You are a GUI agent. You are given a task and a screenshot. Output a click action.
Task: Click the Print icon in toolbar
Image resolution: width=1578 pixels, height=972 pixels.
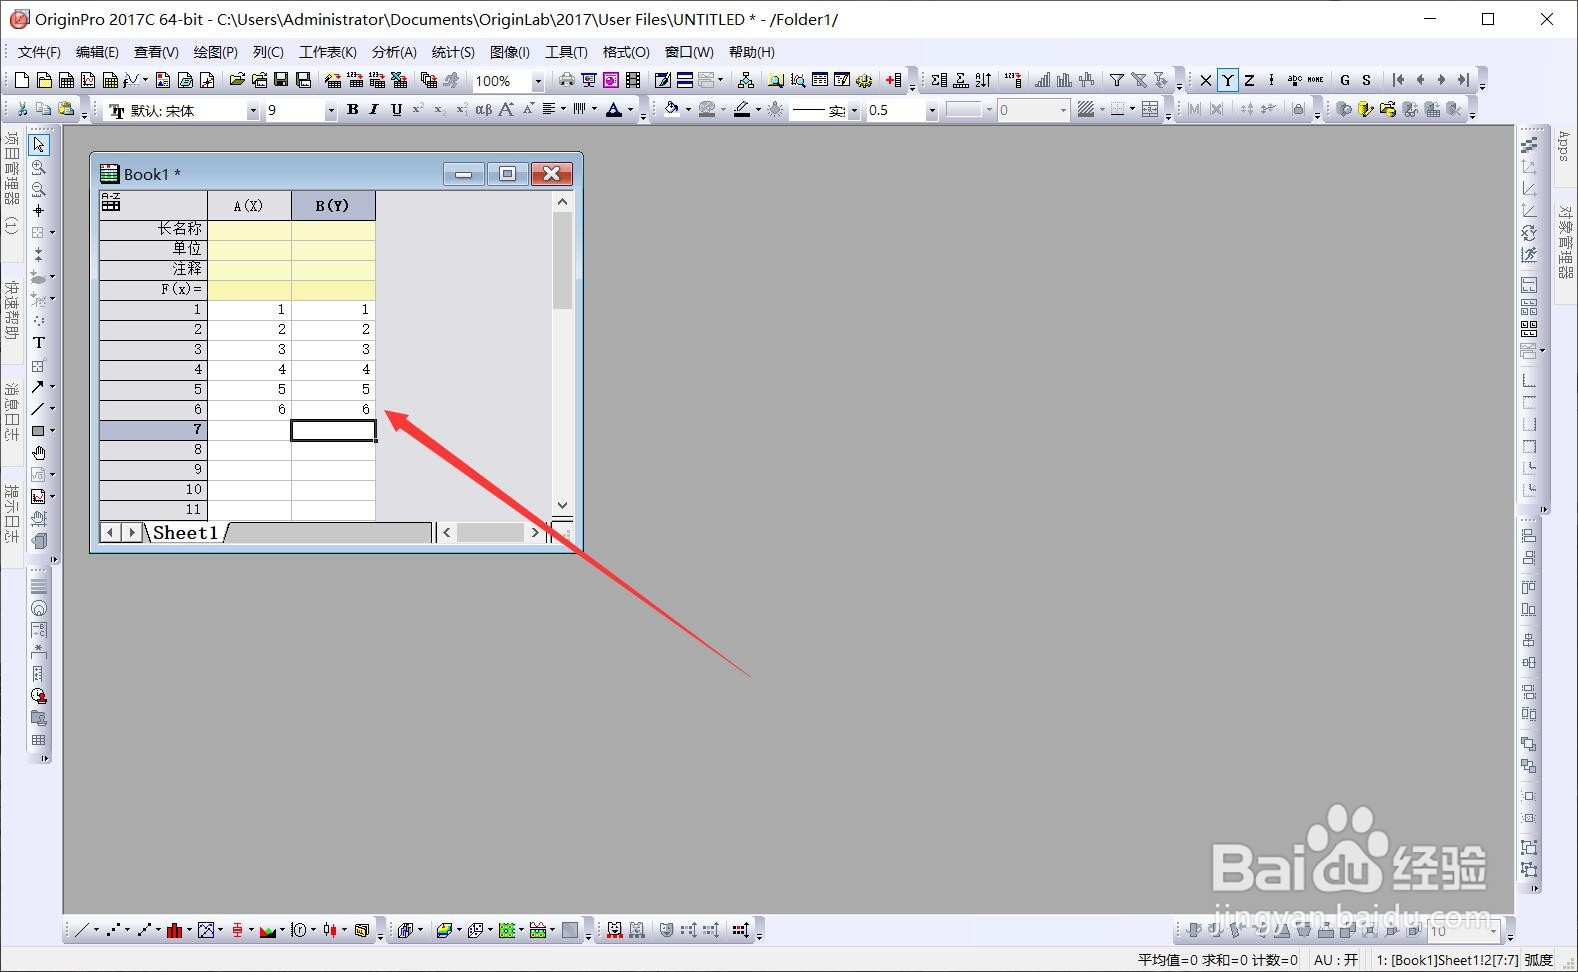coord(567,80)
